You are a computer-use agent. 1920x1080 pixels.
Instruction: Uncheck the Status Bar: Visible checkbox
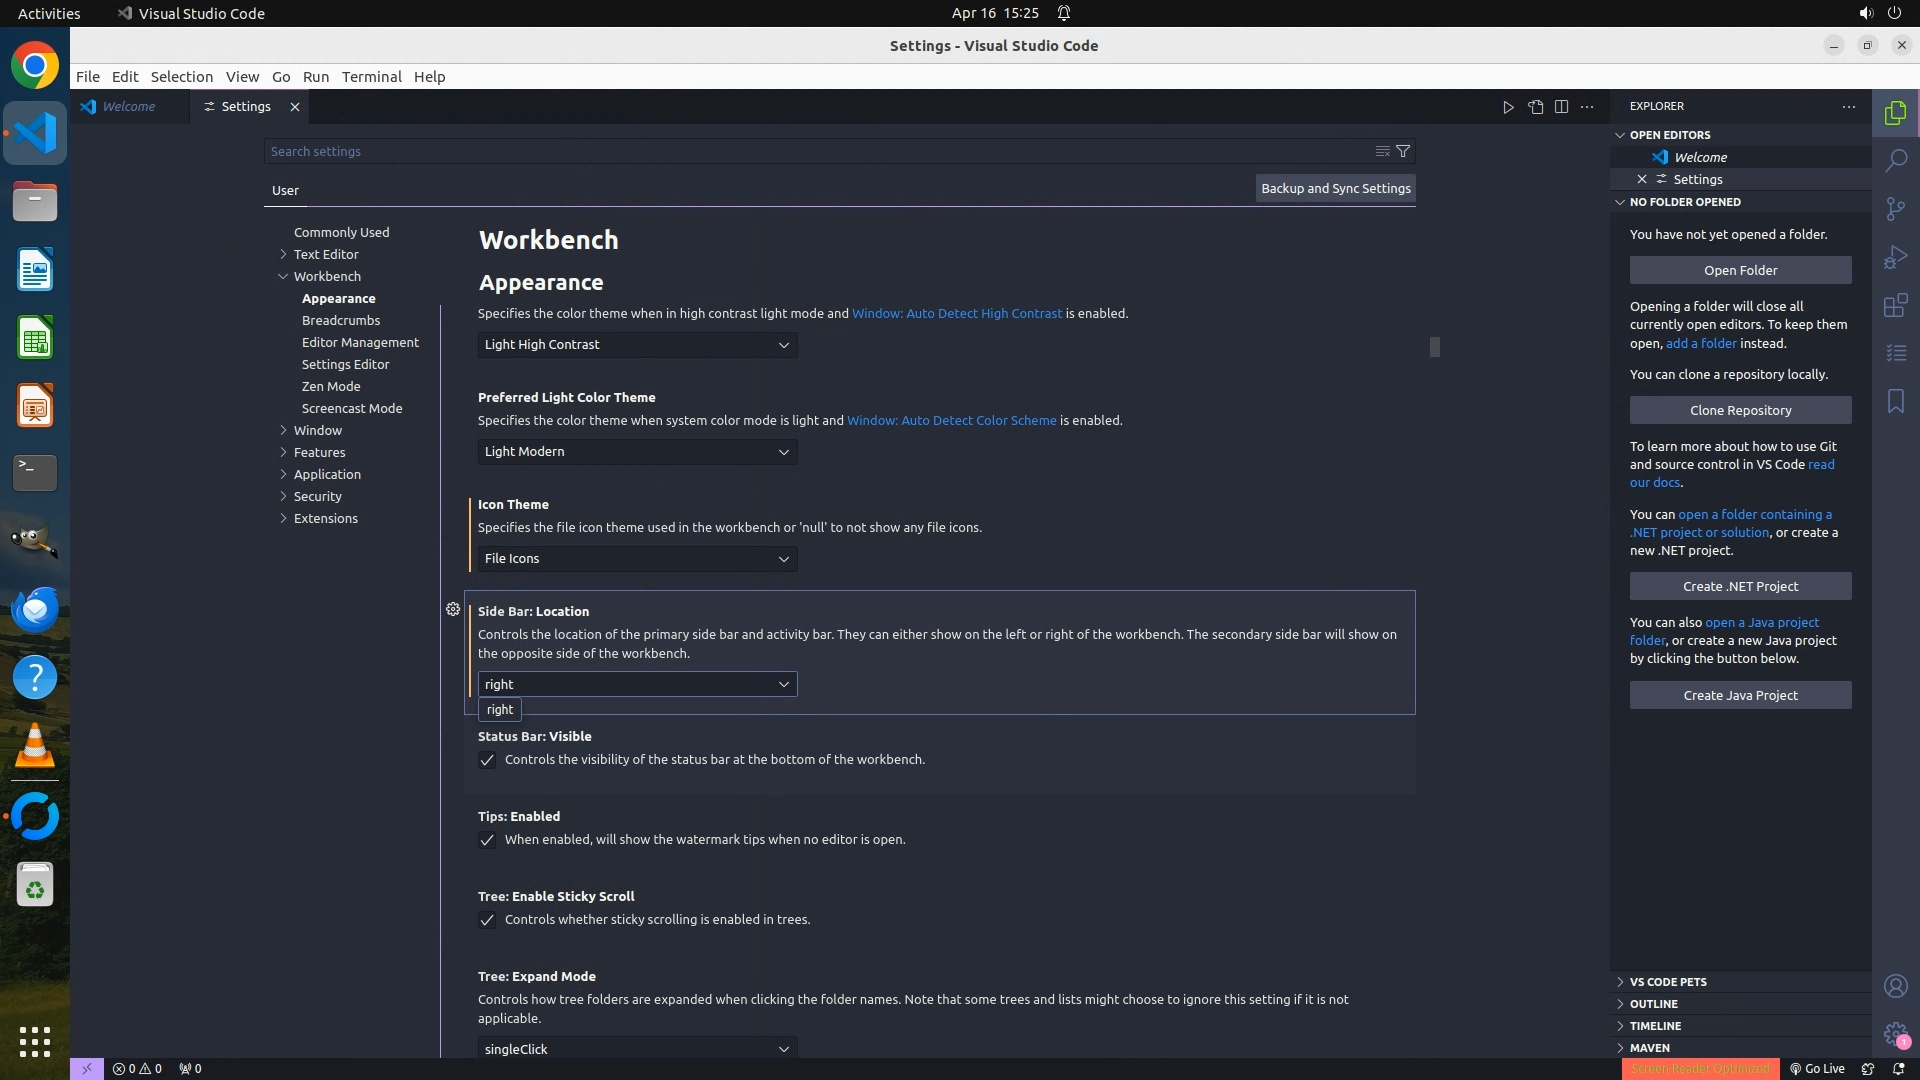[x=487, y=760]
